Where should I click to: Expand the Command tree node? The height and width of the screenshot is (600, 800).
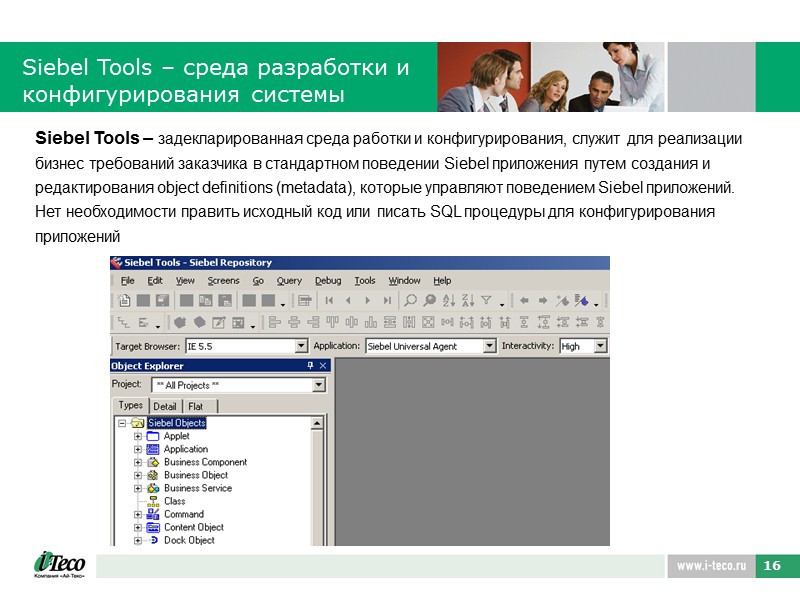click(138, 514)
